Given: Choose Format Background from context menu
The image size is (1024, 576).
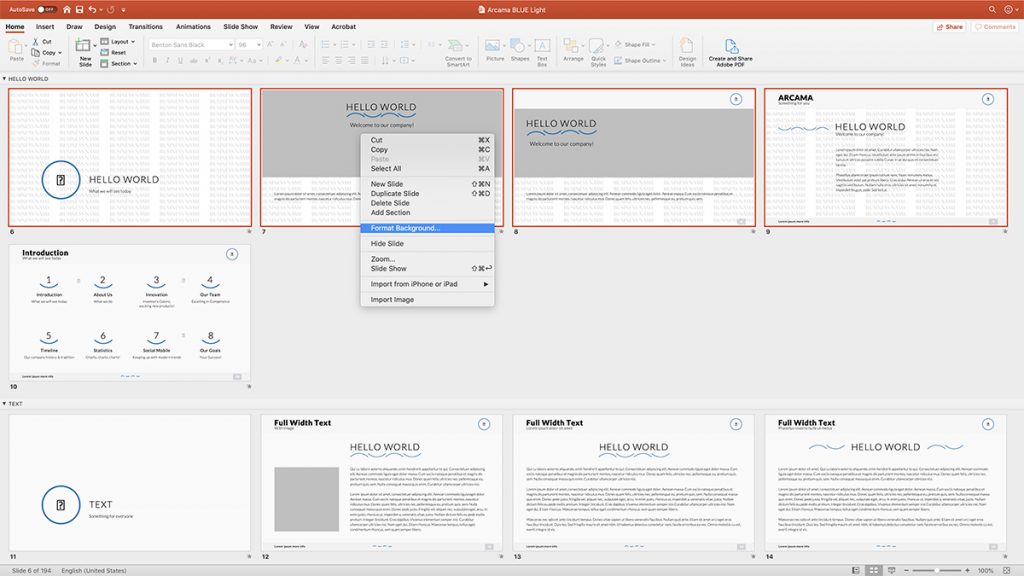Looking at the screenshot, I should (x=405, y=228).
